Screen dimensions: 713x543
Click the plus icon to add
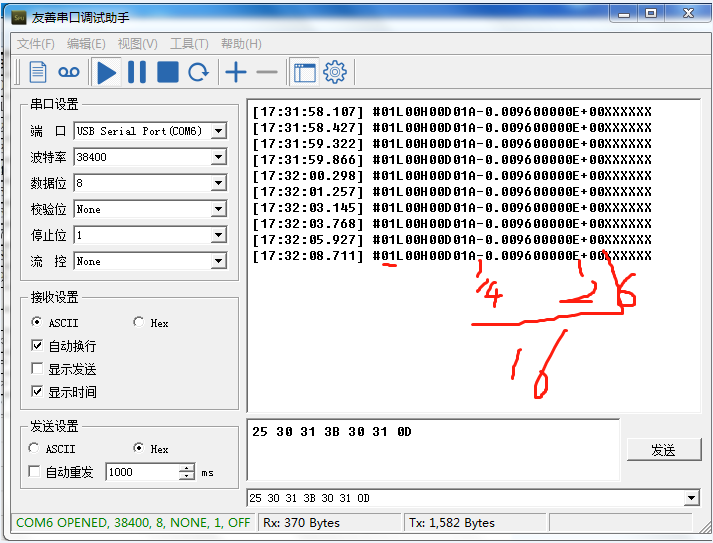235,72
